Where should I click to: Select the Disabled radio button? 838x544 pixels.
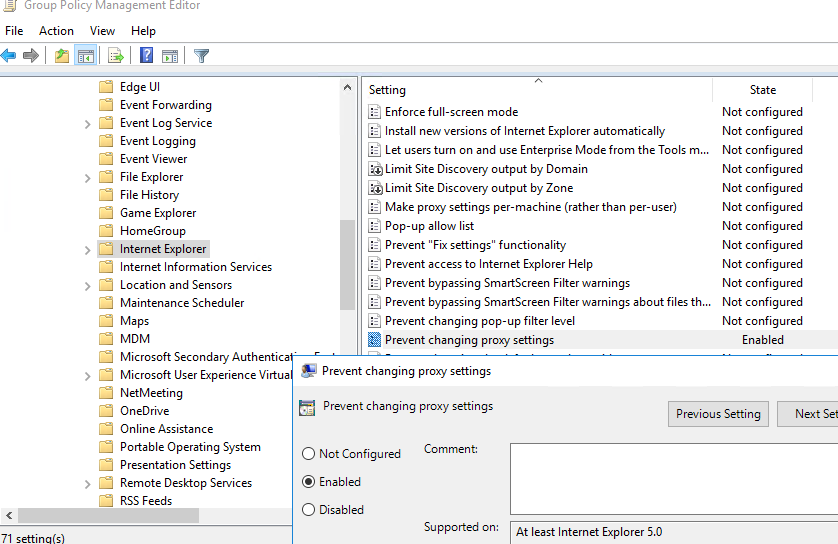(x=308, y=510)
